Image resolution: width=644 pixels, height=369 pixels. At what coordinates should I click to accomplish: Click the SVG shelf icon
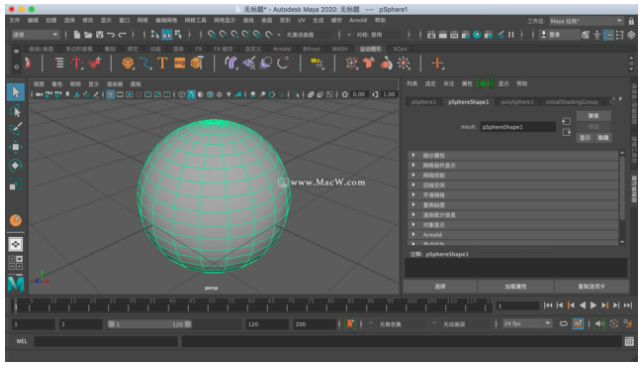pos(180,63)
